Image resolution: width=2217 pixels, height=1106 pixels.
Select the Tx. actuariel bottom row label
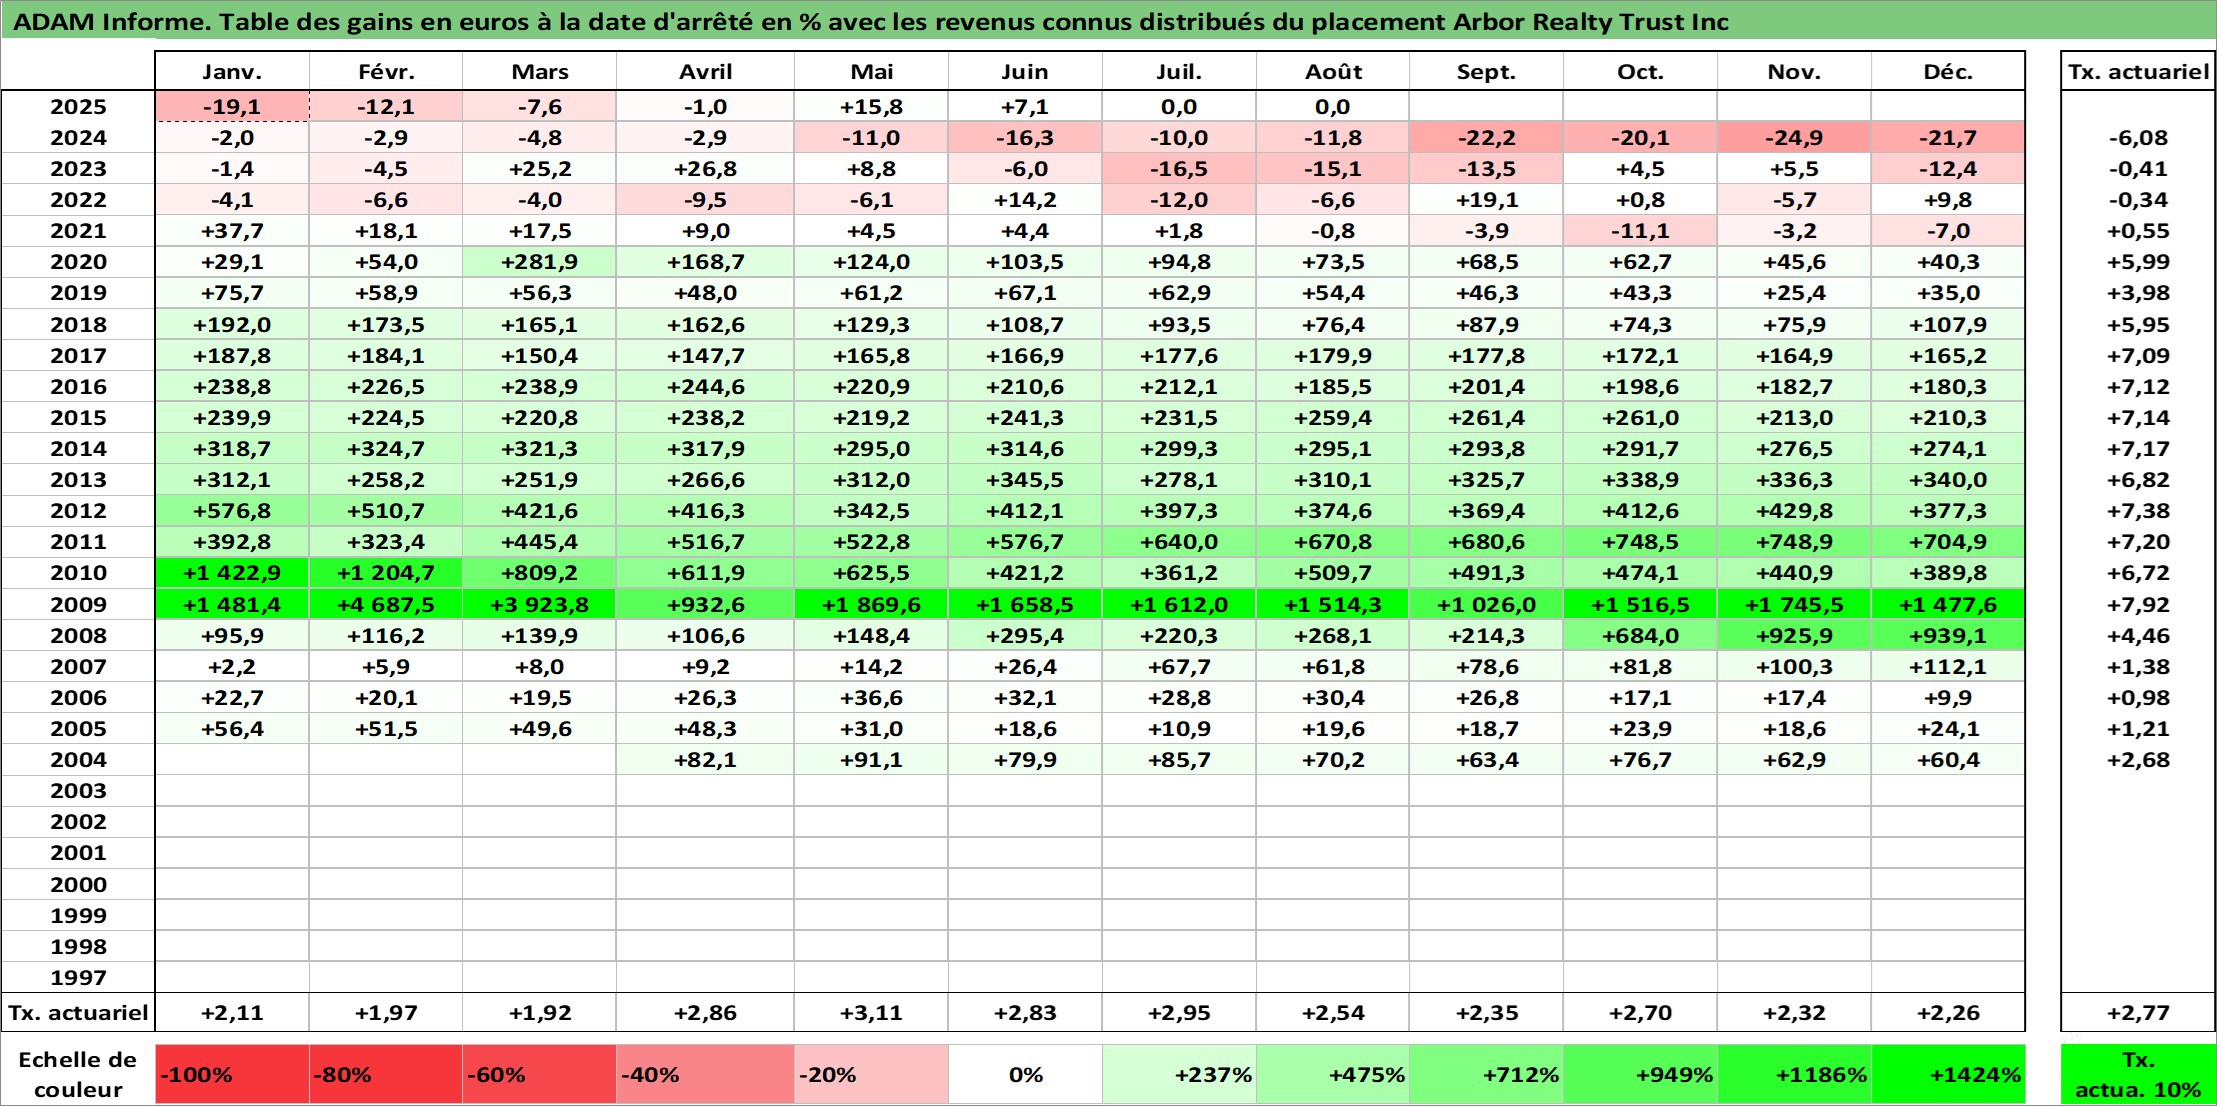pos(78,1012)
